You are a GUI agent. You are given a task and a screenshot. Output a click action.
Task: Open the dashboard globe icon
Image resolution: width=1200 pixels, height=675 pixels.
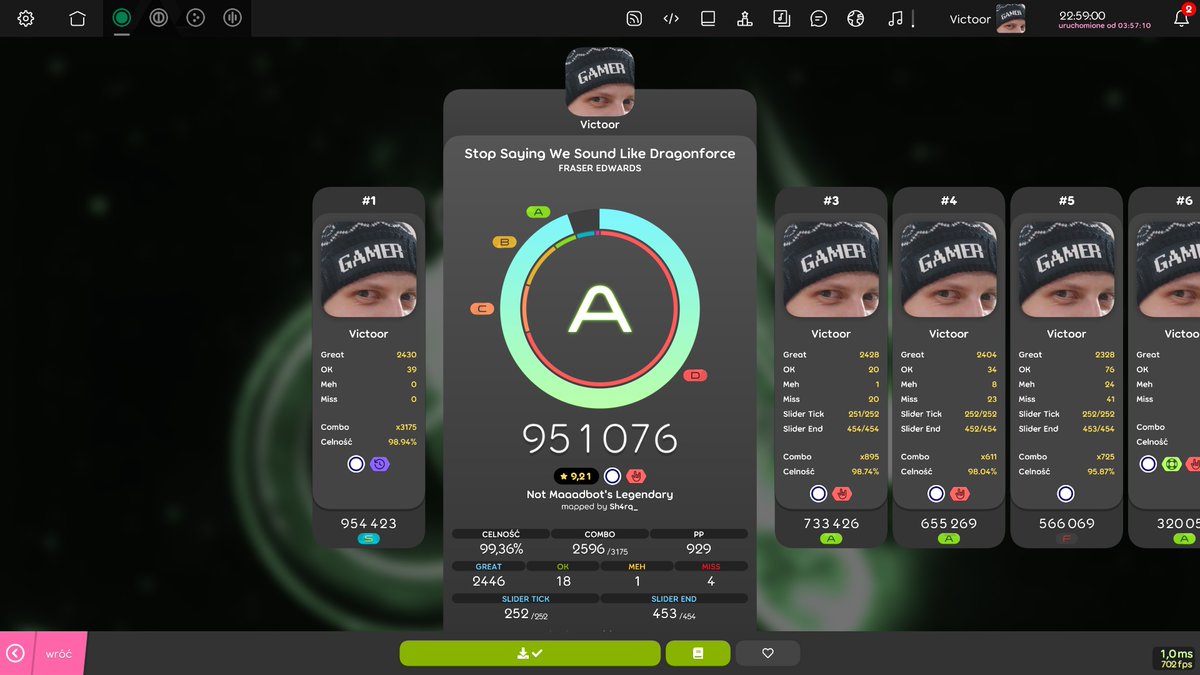coord(855,18)
